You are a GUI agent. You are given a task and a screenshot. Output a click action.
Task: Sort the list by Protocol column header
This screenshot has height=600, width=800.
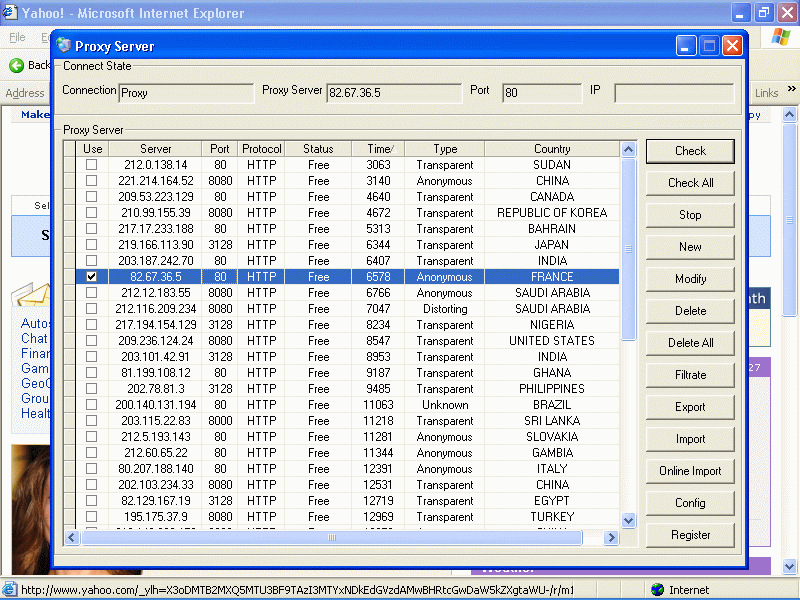pyautogui.click(x=261, y=148)
